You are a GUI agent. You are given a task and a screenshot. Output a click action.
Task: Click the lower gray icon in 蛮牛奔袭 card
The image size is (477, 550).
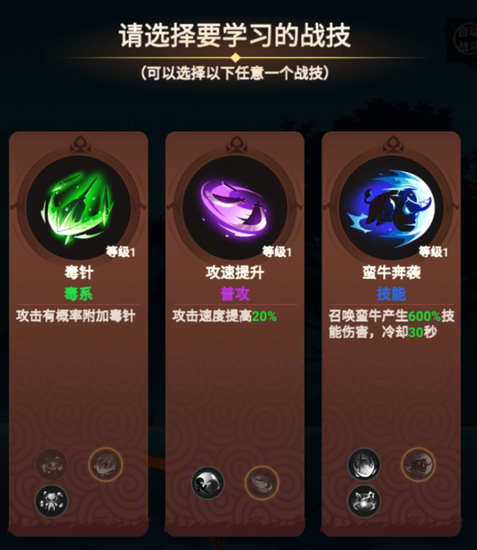364,501
